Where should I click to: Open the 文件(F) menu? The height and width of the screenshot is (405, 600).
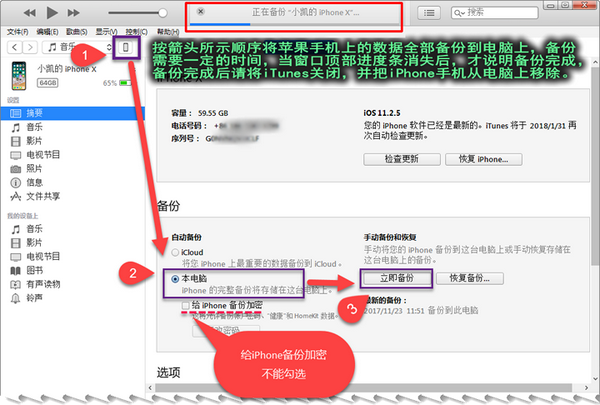point(18,32)
